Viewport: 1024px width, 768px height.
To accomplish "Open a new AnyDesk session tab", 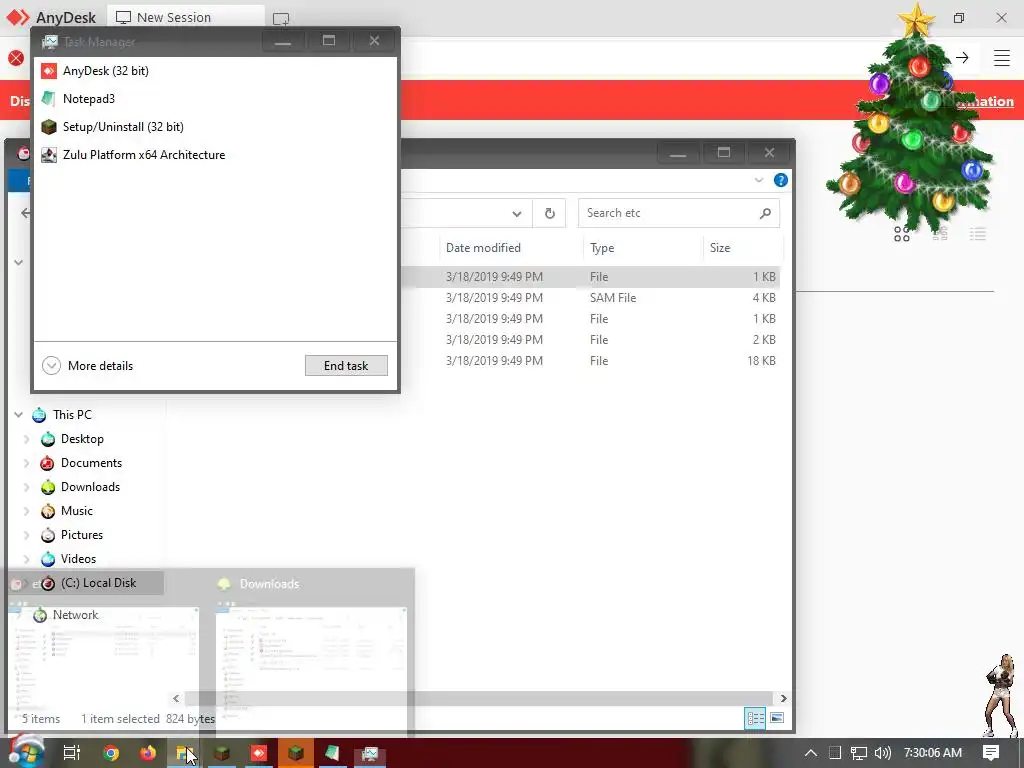I will pyautogui.click(x=281, y=19).
